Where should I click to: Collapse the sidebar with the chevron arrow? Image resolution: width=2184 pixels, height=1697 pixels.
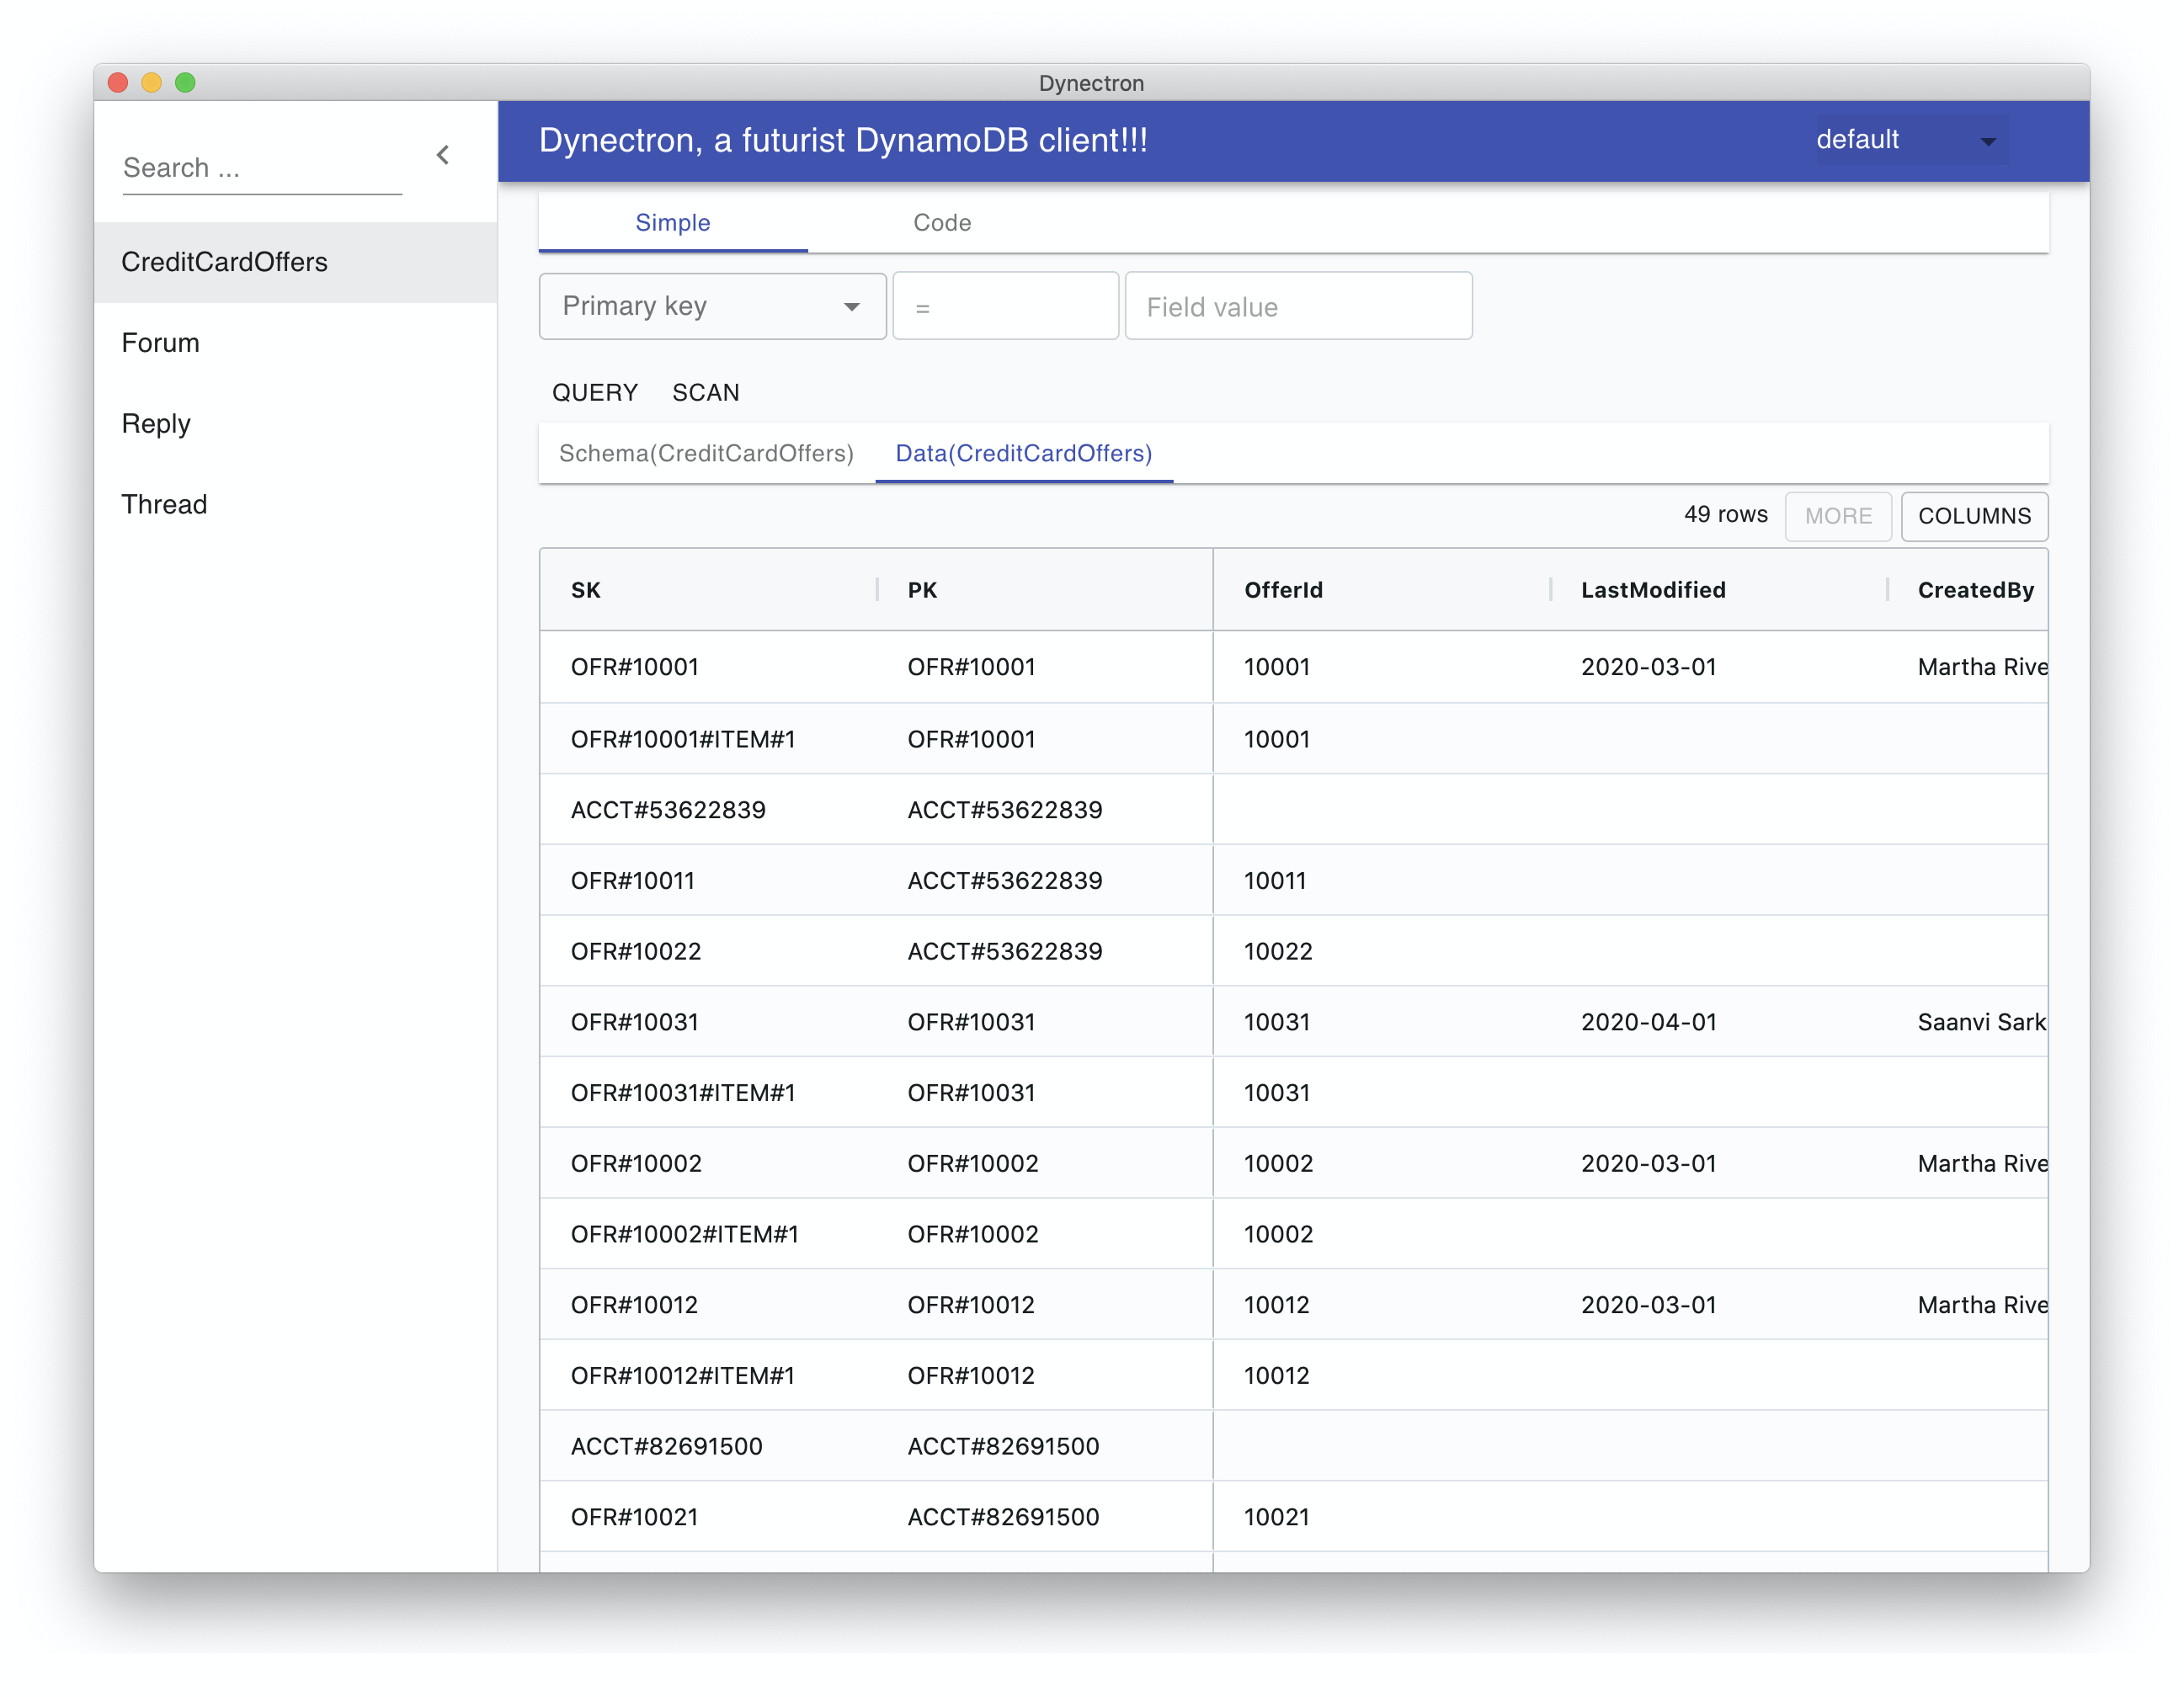[443, 155]
